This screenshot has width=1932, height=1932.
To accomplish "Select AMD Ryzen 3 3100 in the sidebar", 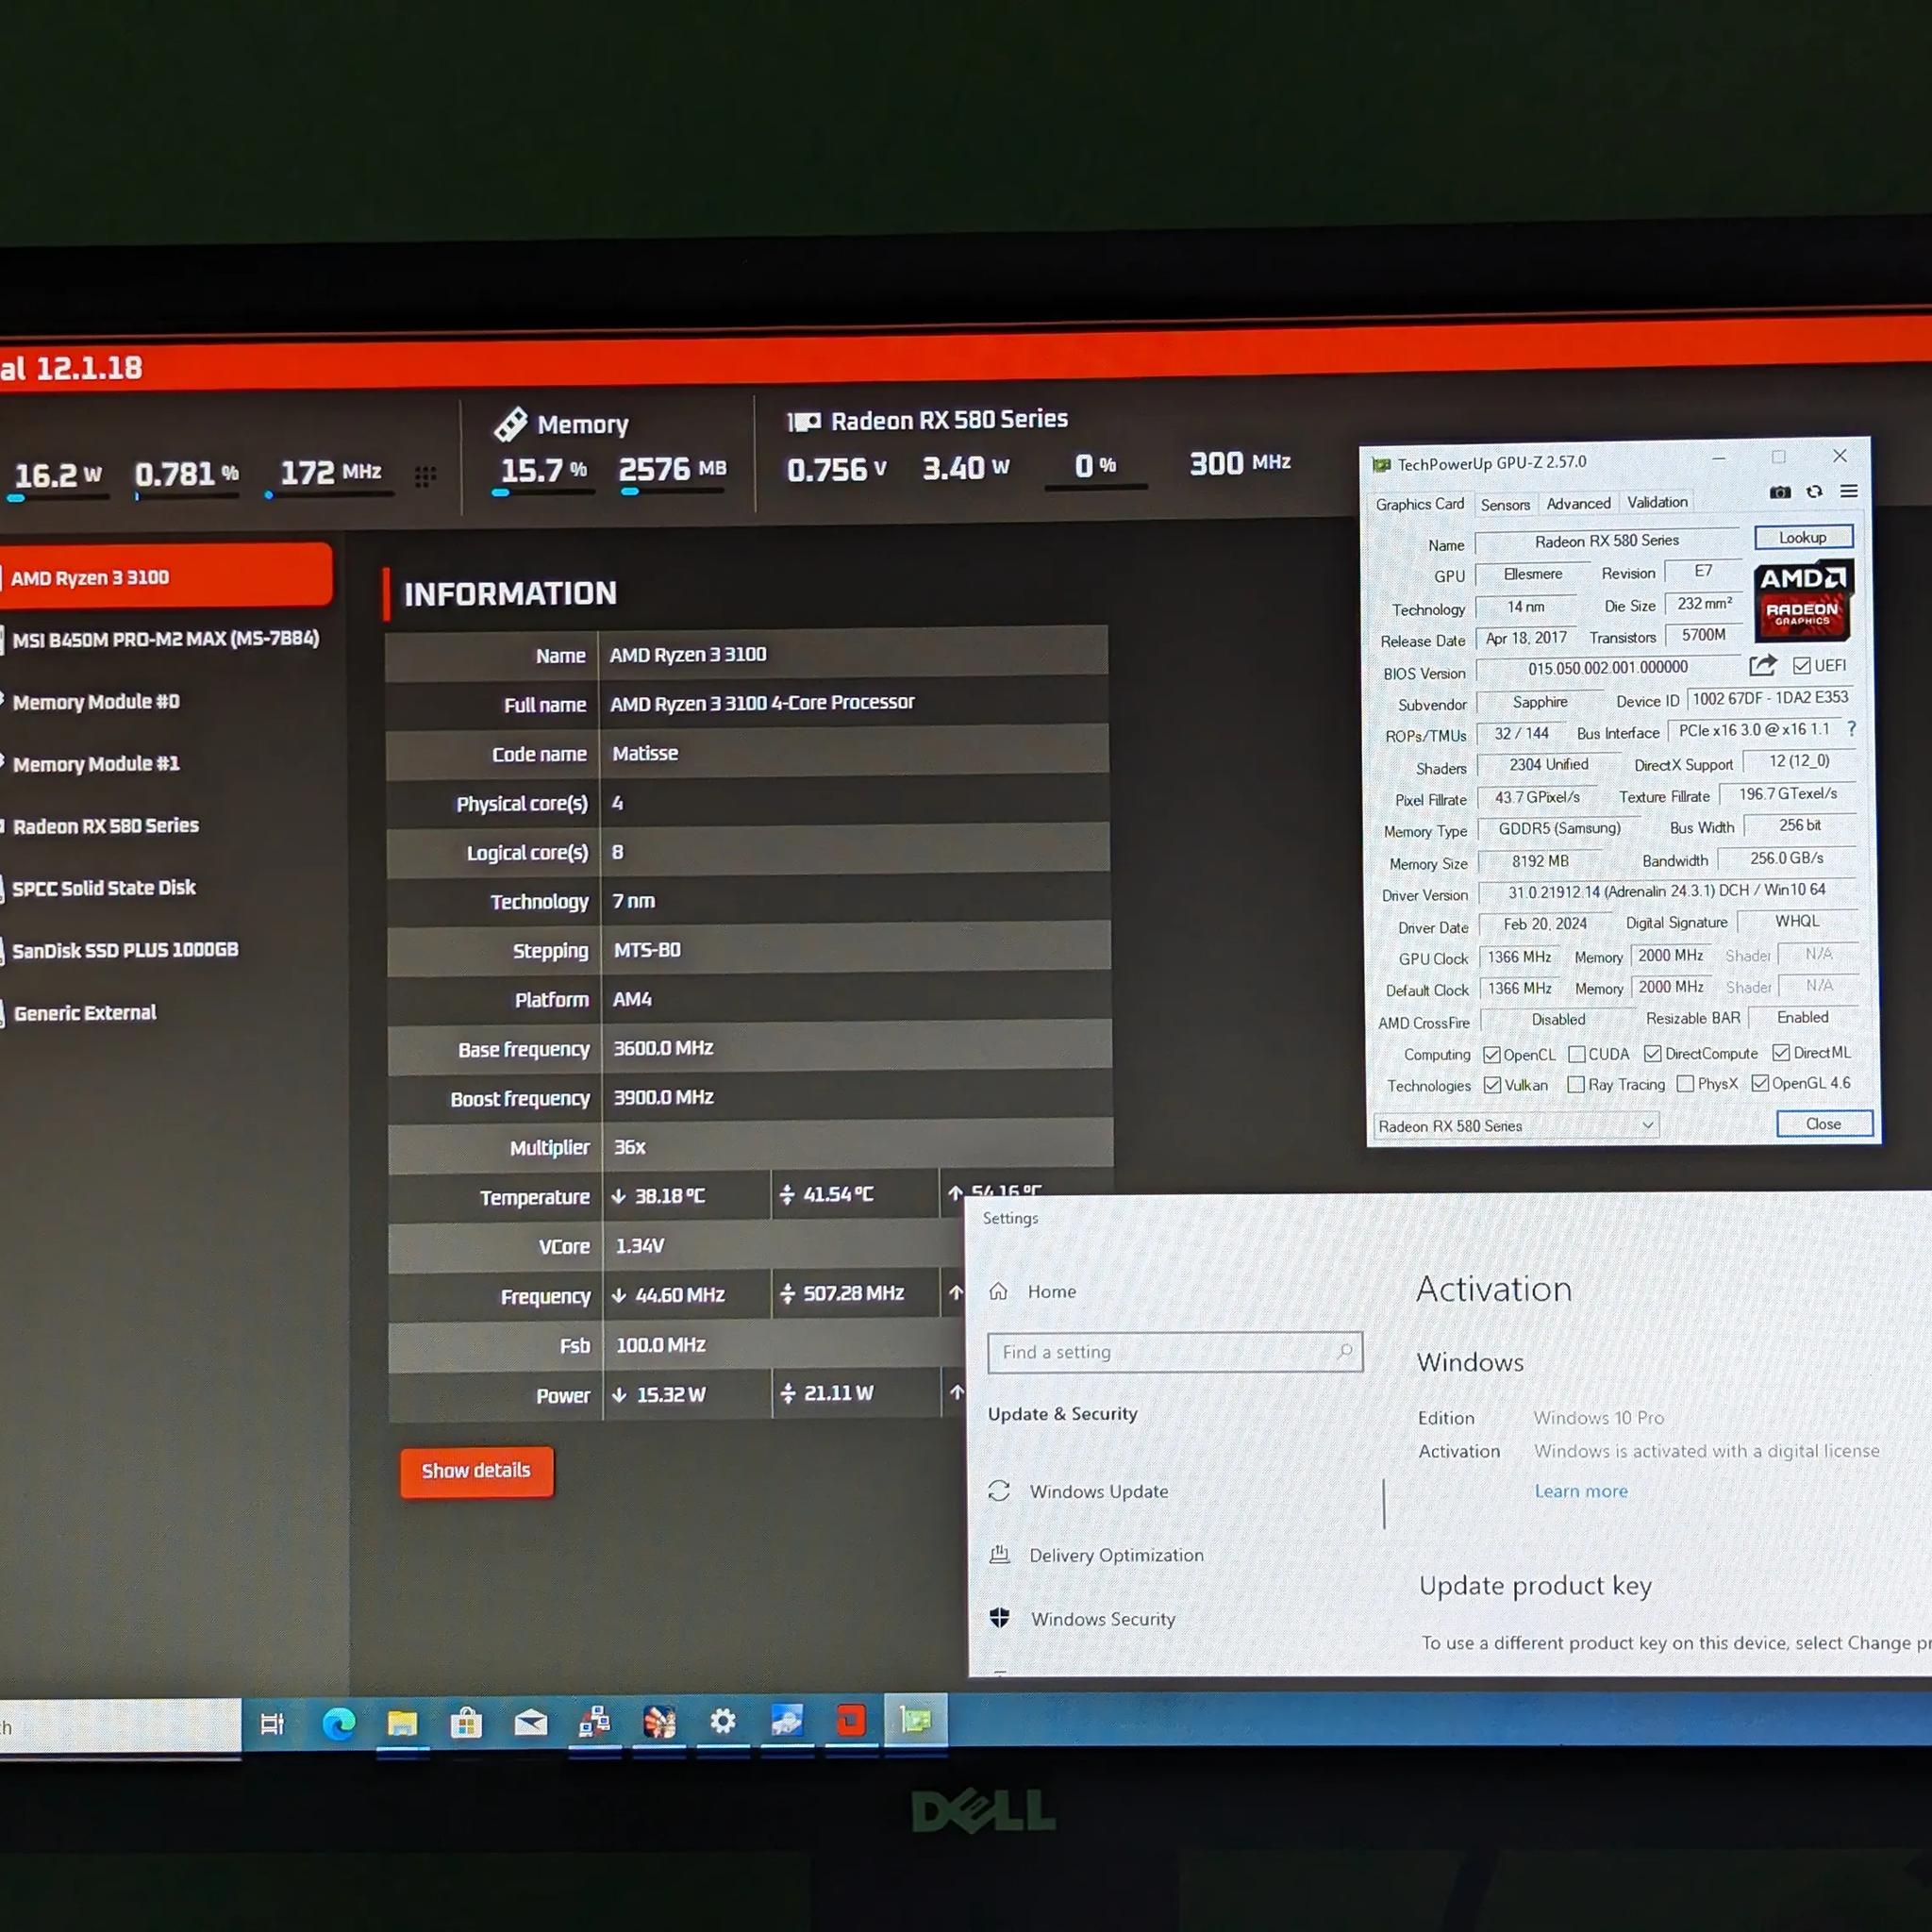I will pyautogui.click(x=166, y=576).
